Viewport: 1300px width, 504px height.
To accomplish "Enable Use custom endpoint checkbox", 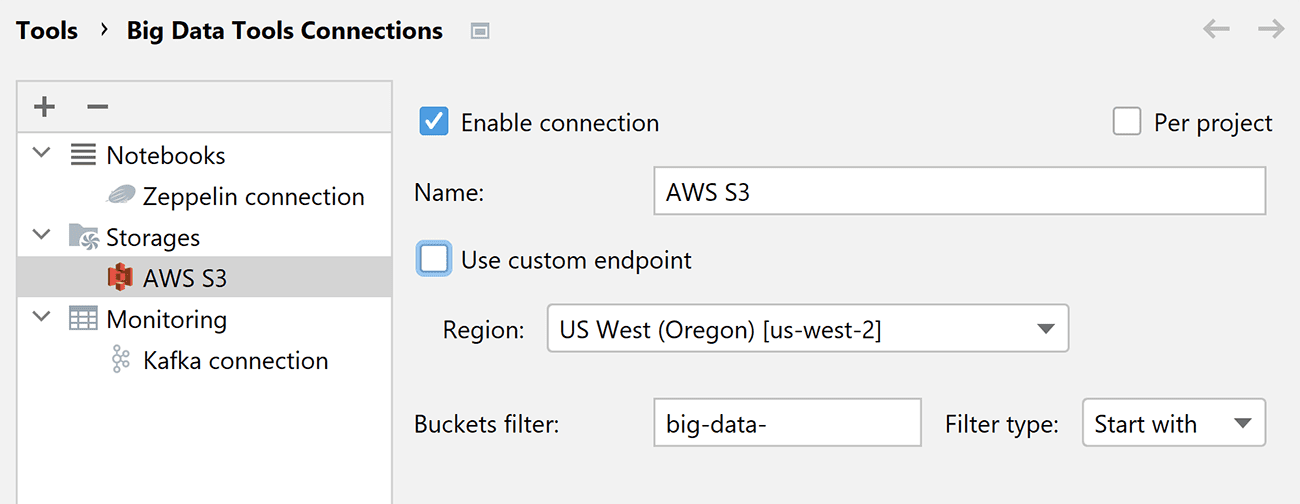I will 434,259.
